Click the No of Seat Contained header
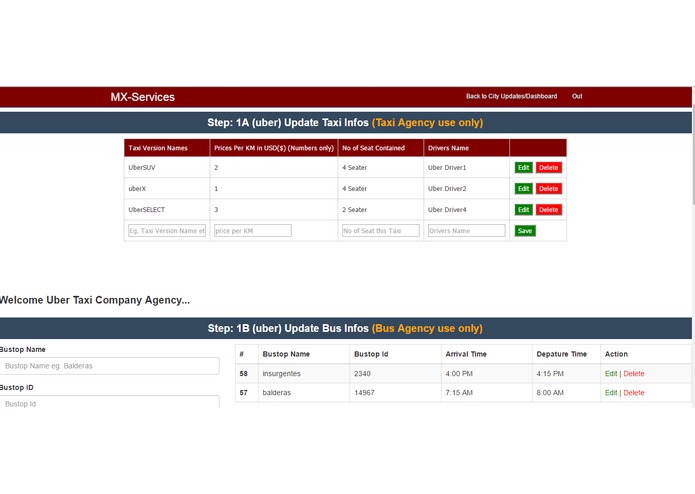Screen dimensions: 695x494 (381, 148)
